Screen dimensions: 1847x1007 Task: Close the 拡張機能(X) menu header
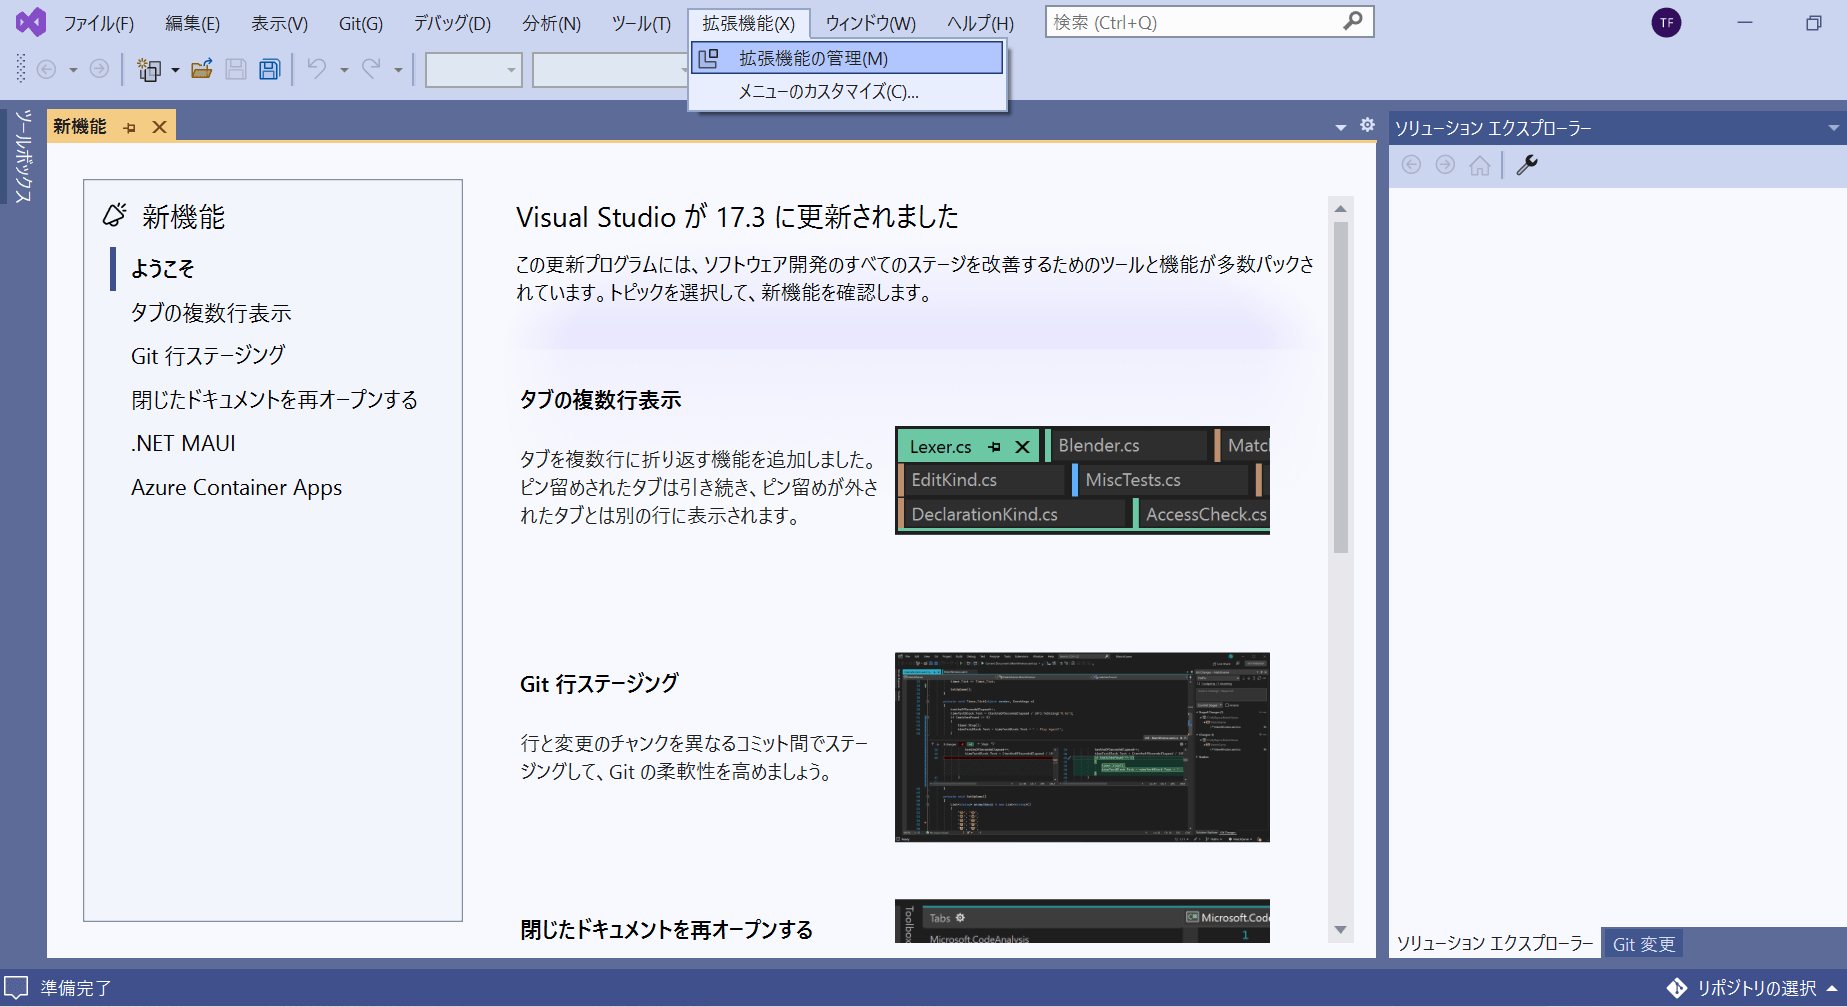pos(748,23)
